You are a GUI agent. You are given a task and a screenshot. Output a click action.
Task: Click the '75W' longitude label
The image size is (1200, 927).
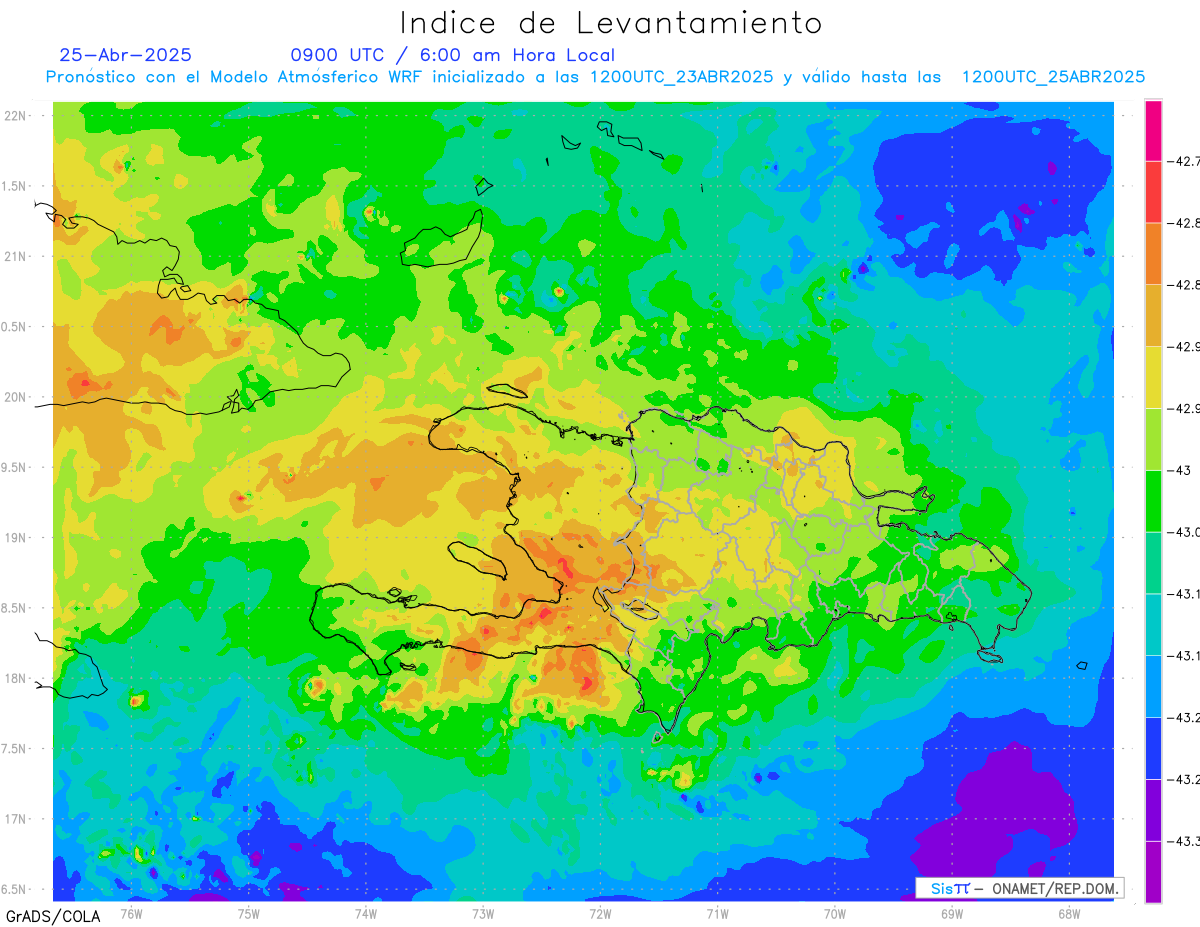coord(248,913)
